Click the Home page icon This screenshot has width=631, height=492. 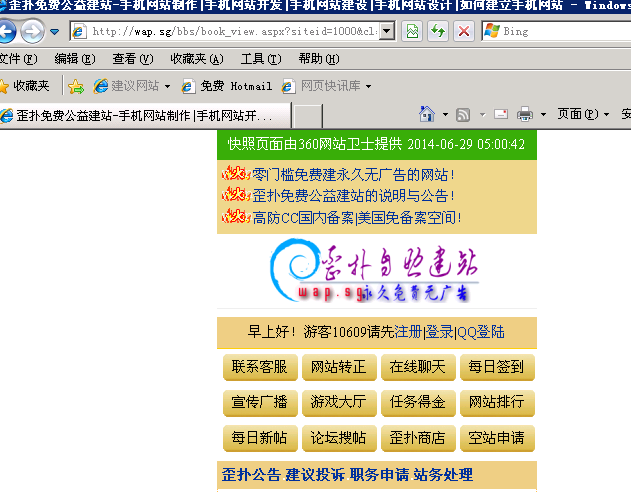(x=427, y=114)
